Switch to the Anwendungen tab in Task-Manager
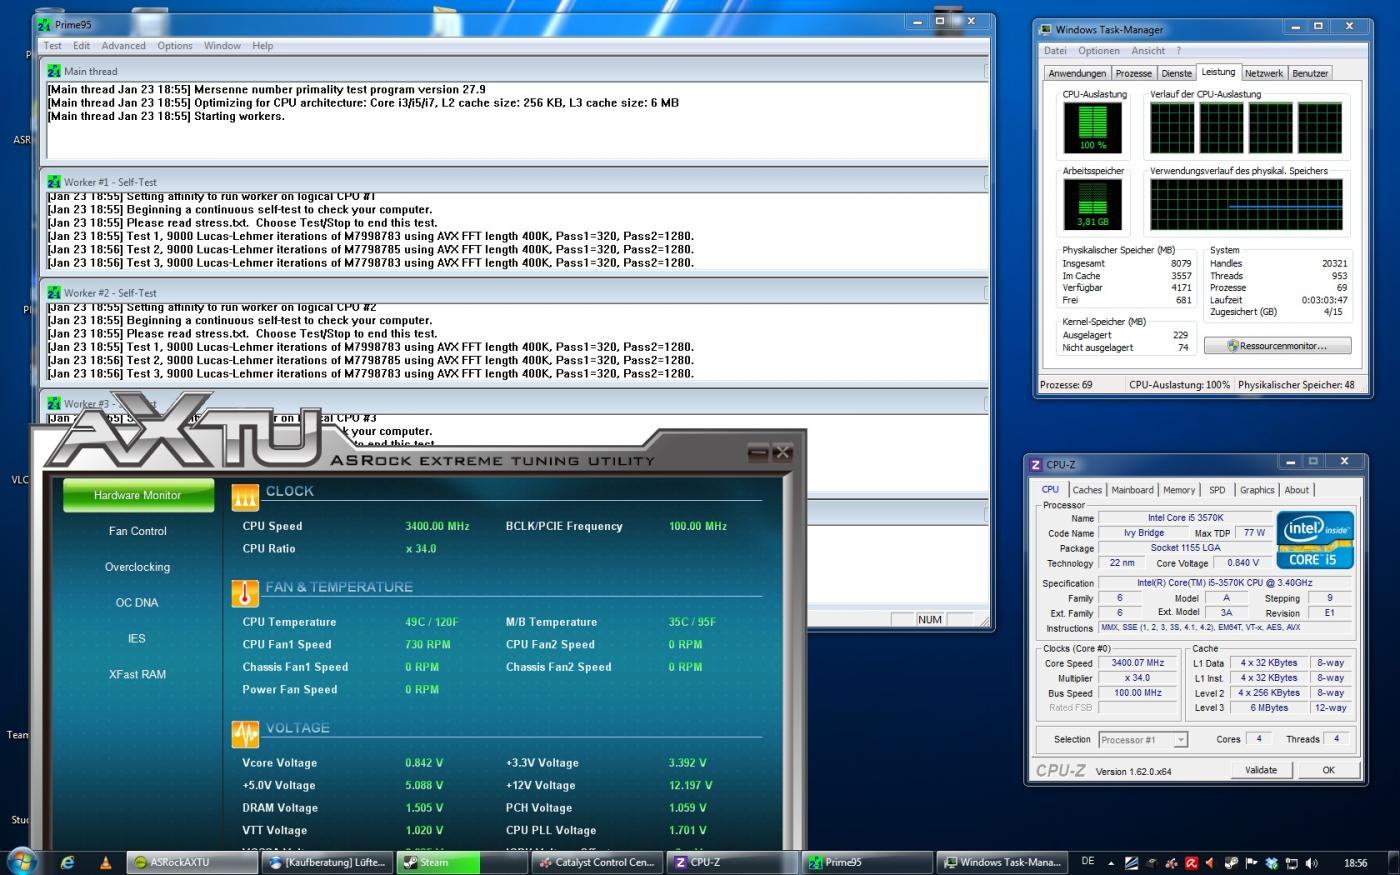The image size is (1400, 875). coord(1077,73)
